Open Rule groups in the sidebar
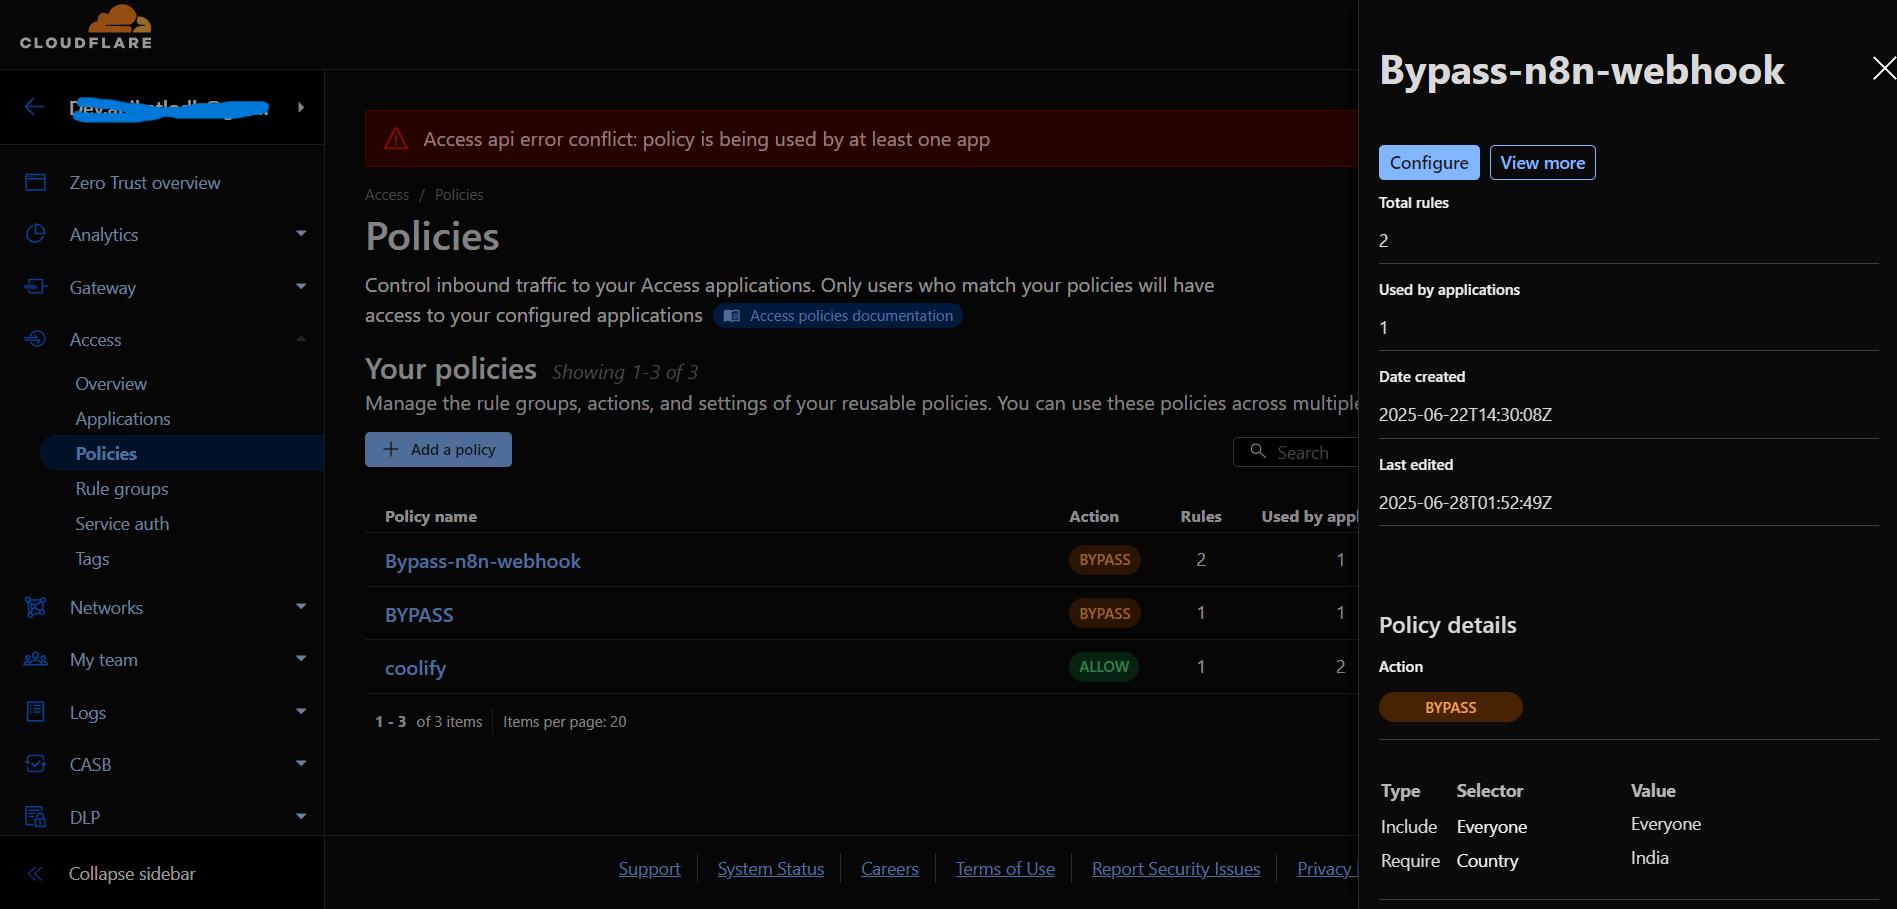 (x=122, y=489)
